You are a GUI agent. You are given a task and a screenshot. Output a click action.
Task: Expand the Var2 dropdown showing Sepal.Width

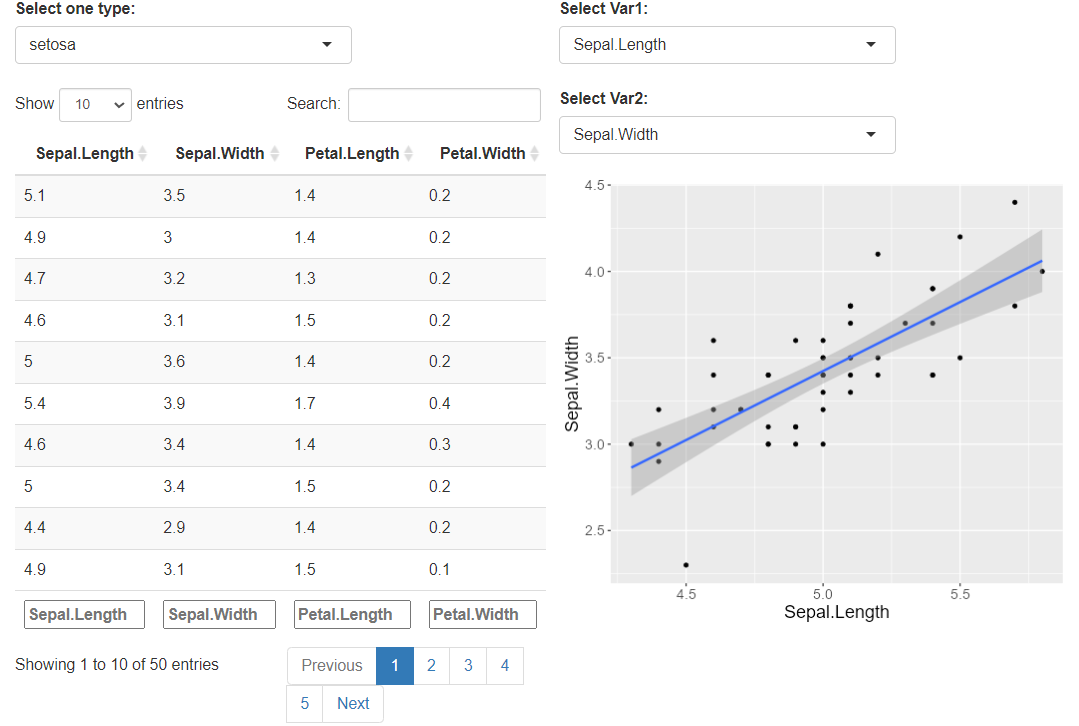pos(727,135)
